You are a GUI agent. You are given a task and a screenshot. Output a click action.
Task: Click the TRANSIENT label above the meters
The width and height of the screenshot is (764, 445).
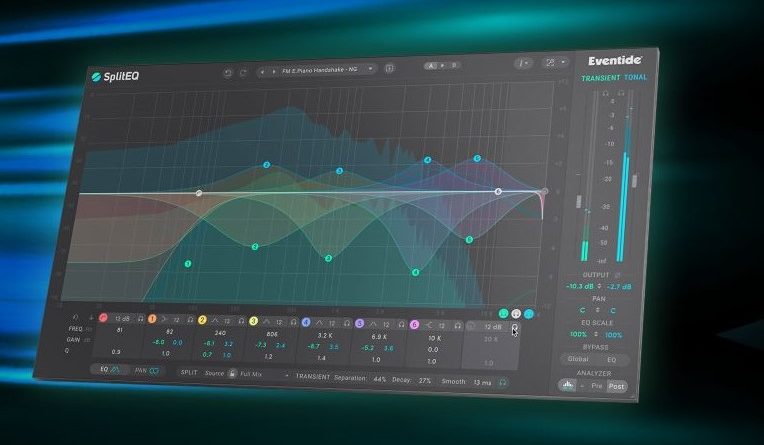[600, 78]
